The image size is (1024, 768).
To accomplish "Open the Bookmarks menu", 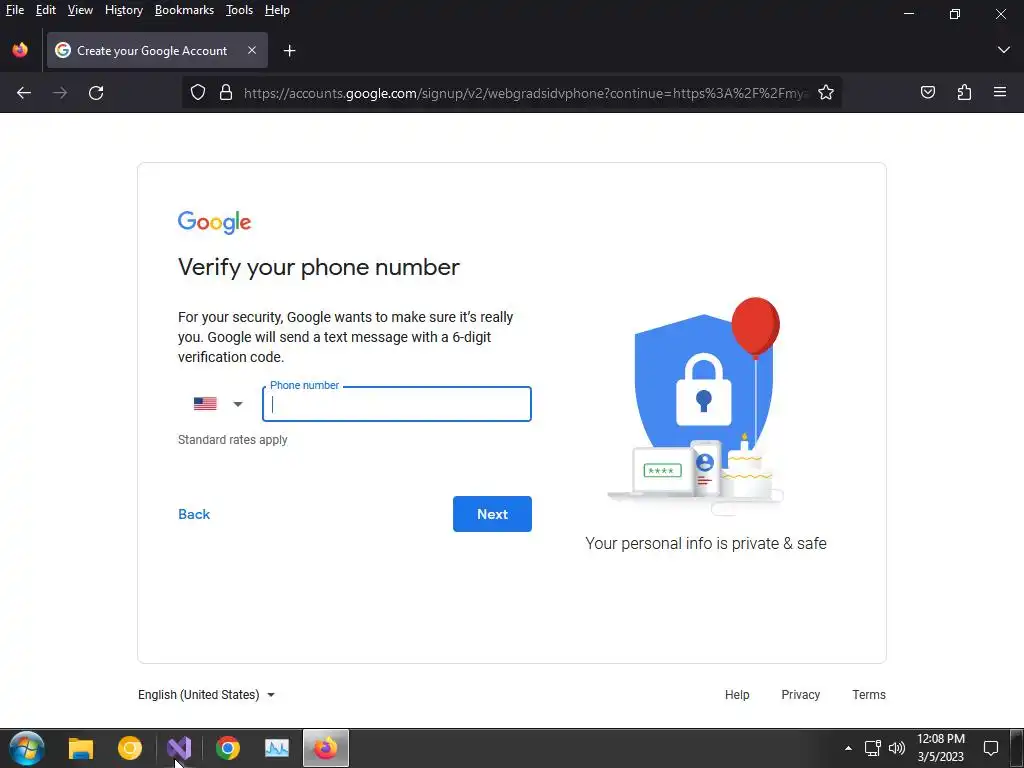I will 184,10.
